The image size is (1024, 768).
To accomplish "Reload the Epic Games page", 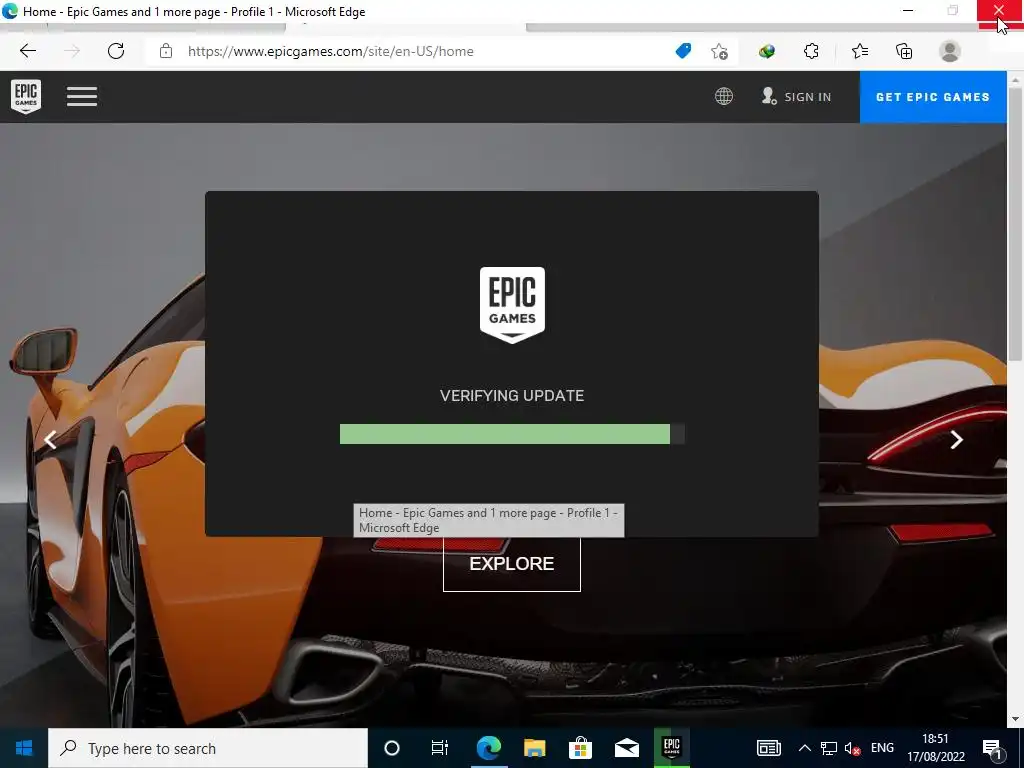I will [116, 51].
